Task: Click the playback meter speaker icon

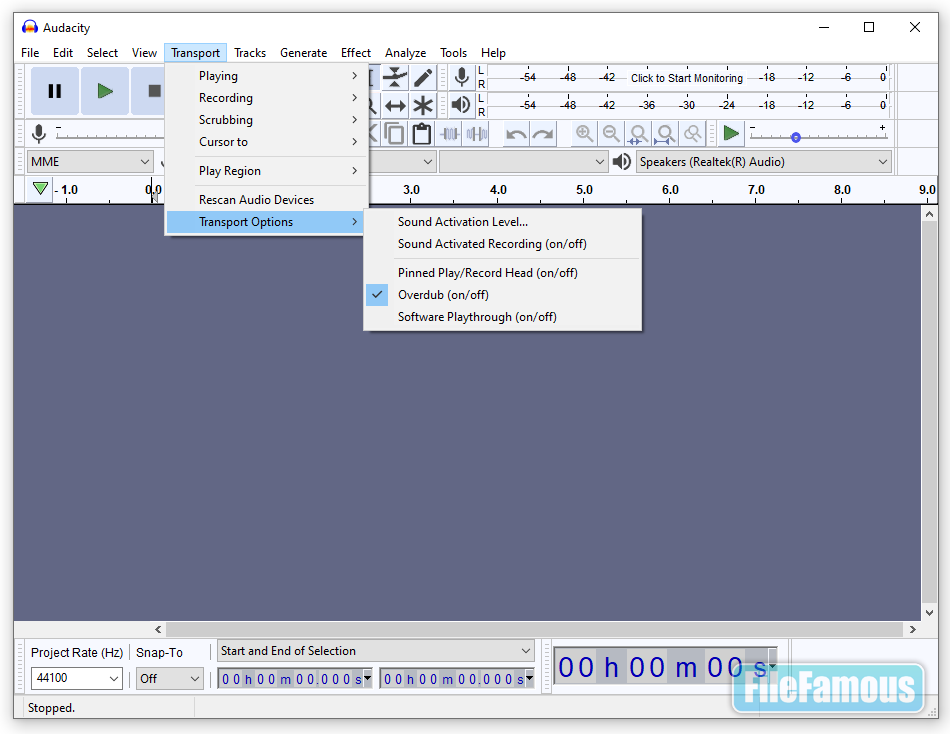Action: 462,105
